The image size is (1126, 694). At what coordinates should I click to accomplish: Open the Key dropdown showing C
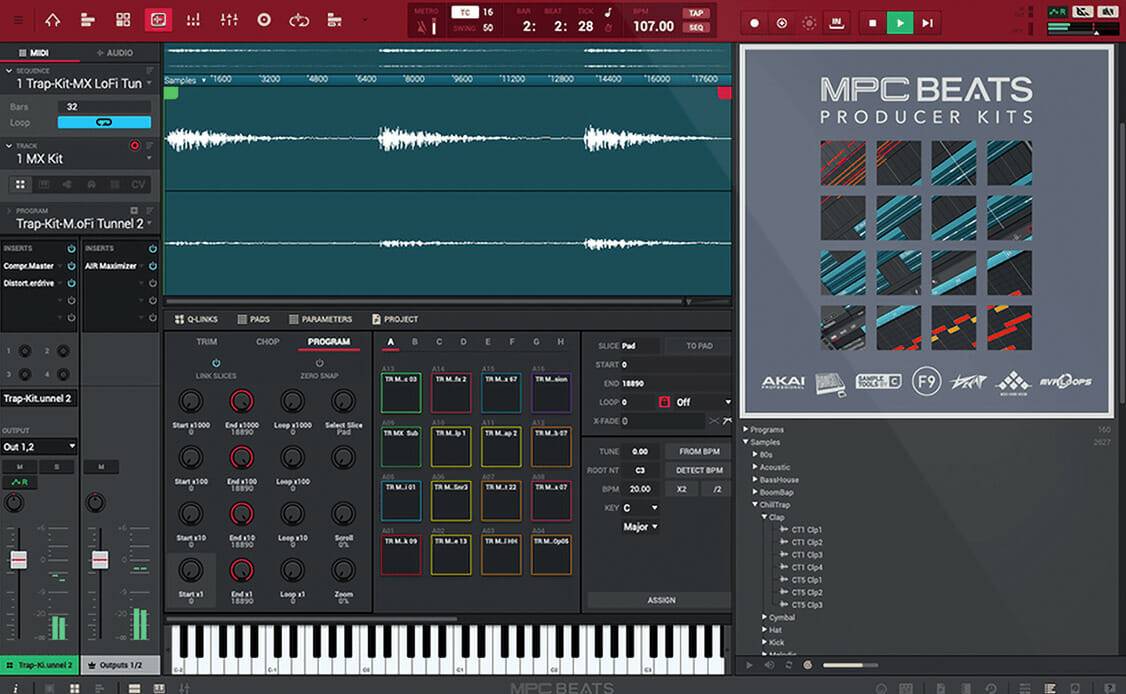point(640,508)
